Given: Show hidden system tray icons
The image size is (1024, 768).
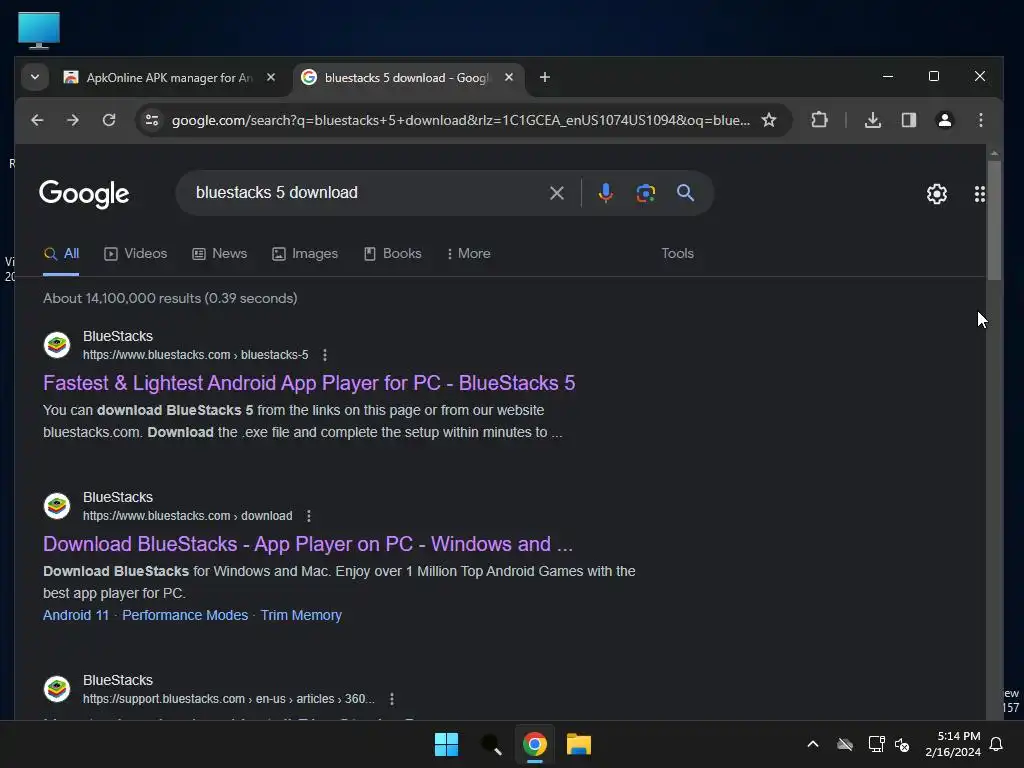Looking at the screenshot, I should tap(813, 744).
